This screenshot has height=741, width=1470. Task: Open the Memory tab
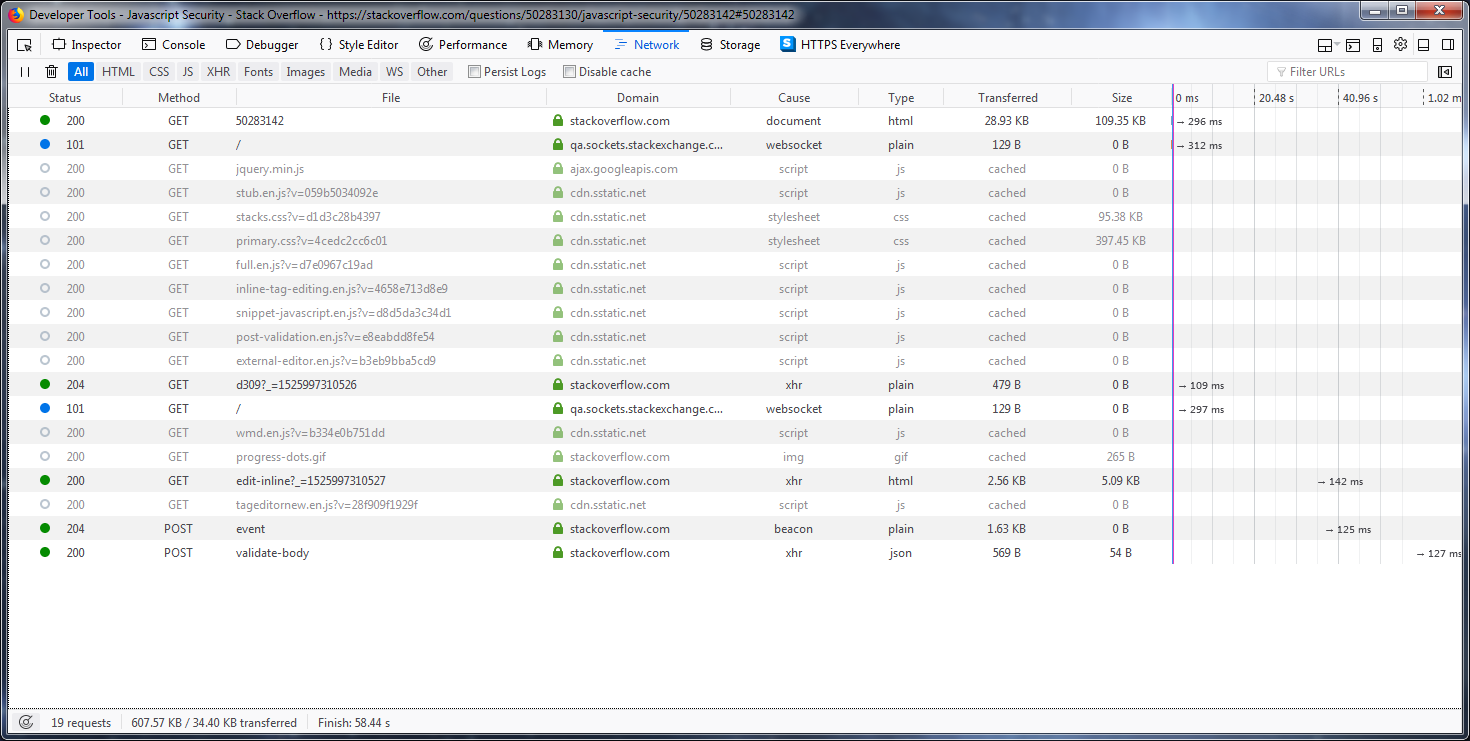560,45
